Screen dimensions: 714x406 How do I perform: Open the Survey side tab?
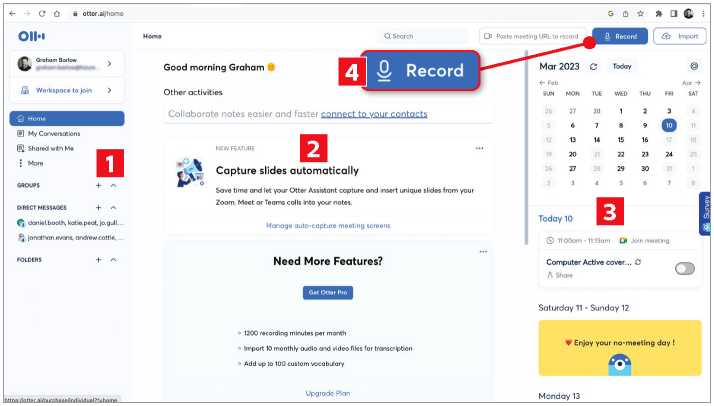[706, 213]
